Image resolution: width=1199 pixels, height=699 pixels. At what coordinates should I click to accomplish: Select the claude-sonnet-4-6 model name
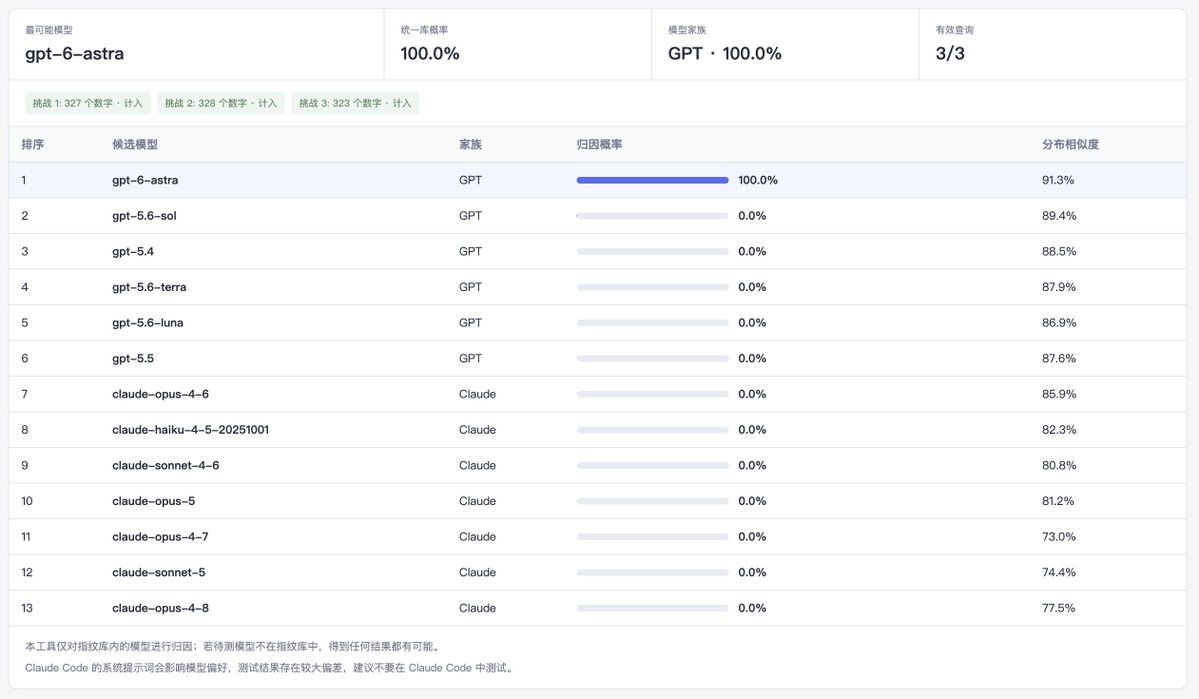166,465
